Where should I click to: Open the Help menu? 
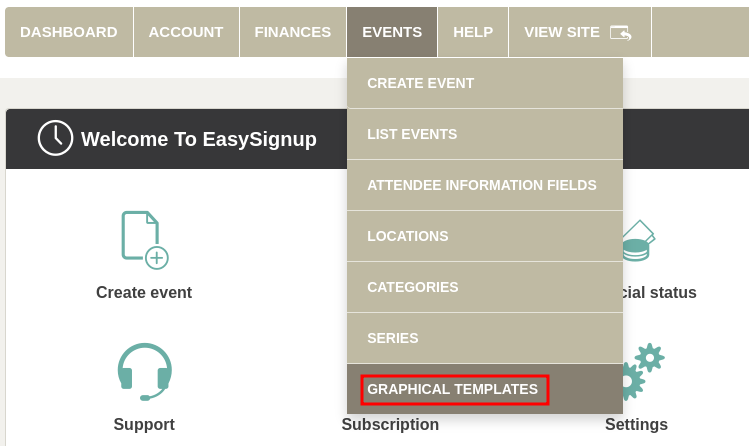tap(473, 32)
